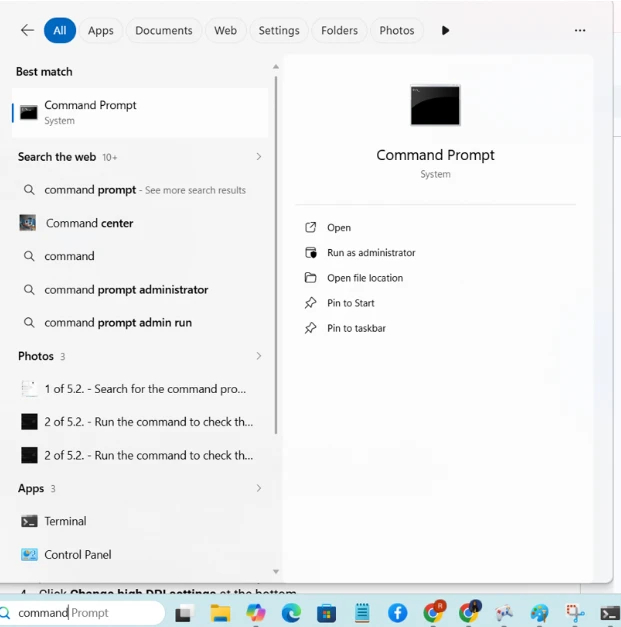
Task: Click magnifier icon beside command prompt suggestion
Action: pos(29,190)
